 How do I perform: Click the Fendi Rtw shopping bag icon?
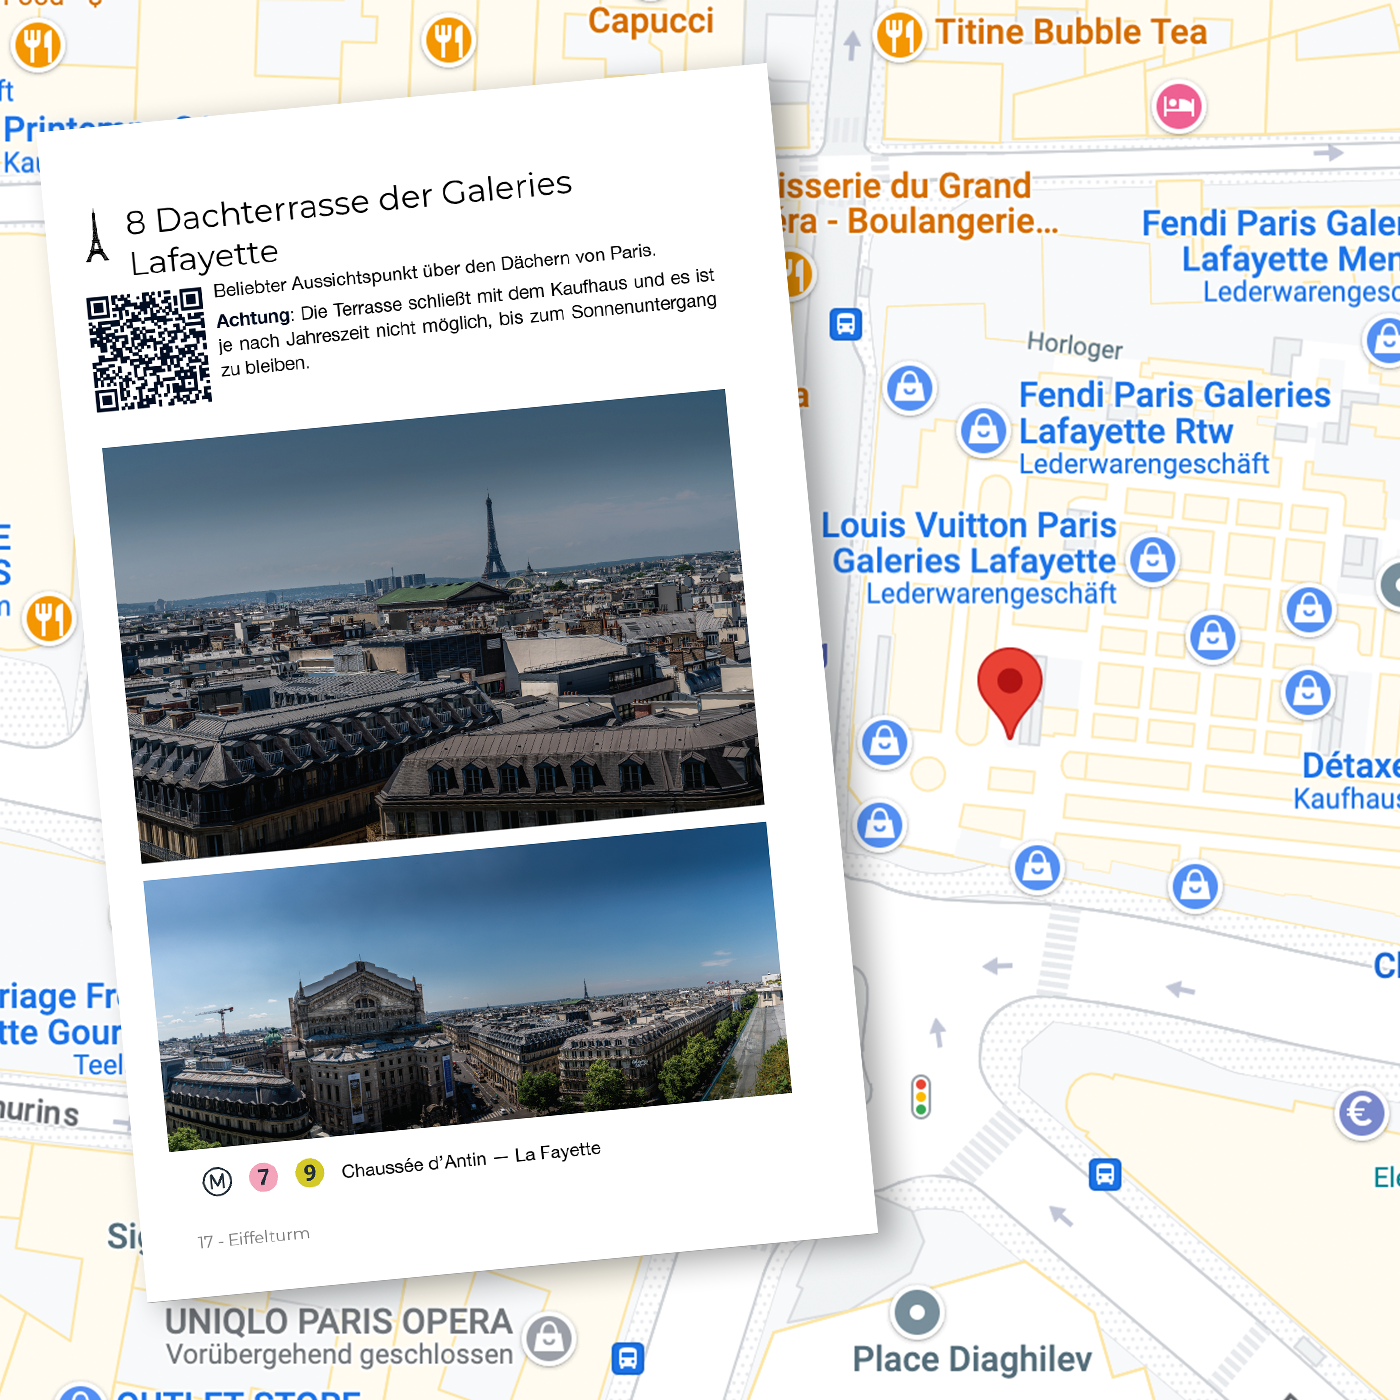pos(984,431)
